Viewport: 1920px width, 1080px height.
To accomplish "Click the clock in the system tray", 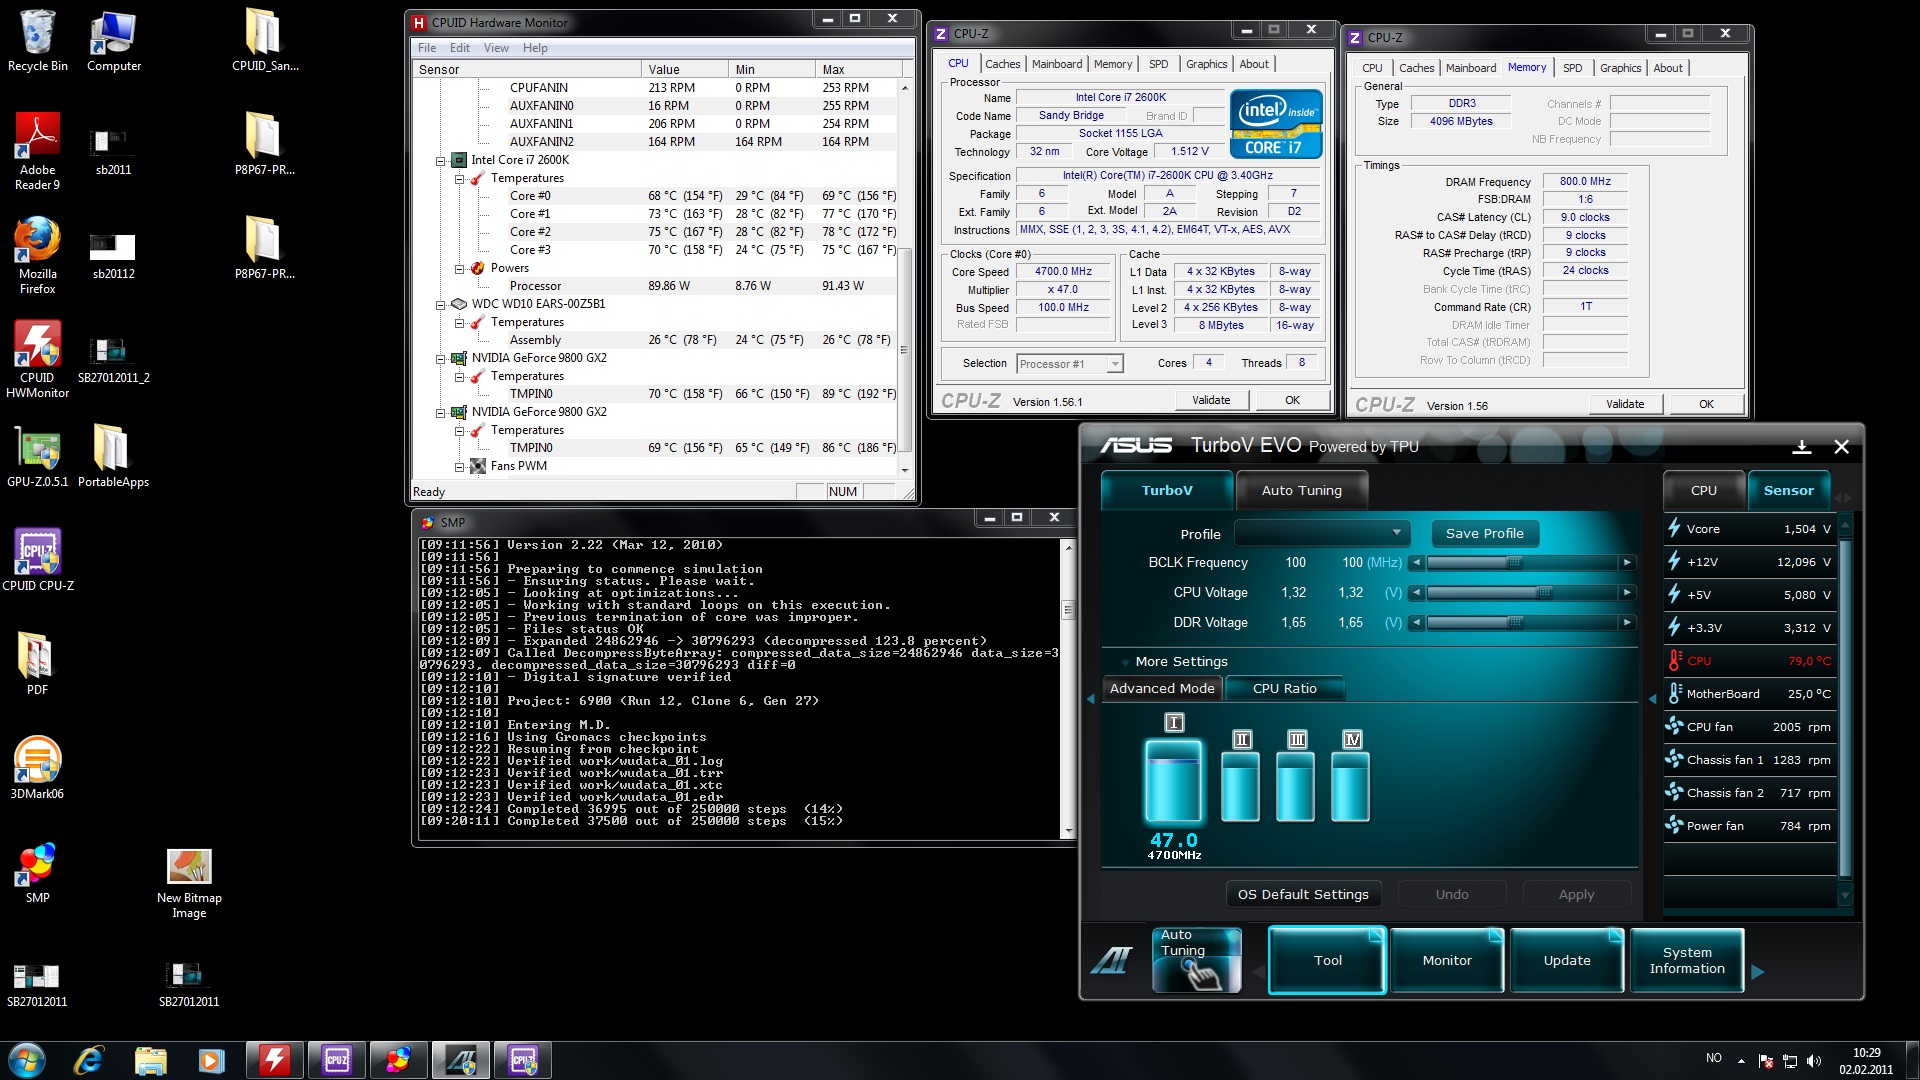I will 1866,1061.
